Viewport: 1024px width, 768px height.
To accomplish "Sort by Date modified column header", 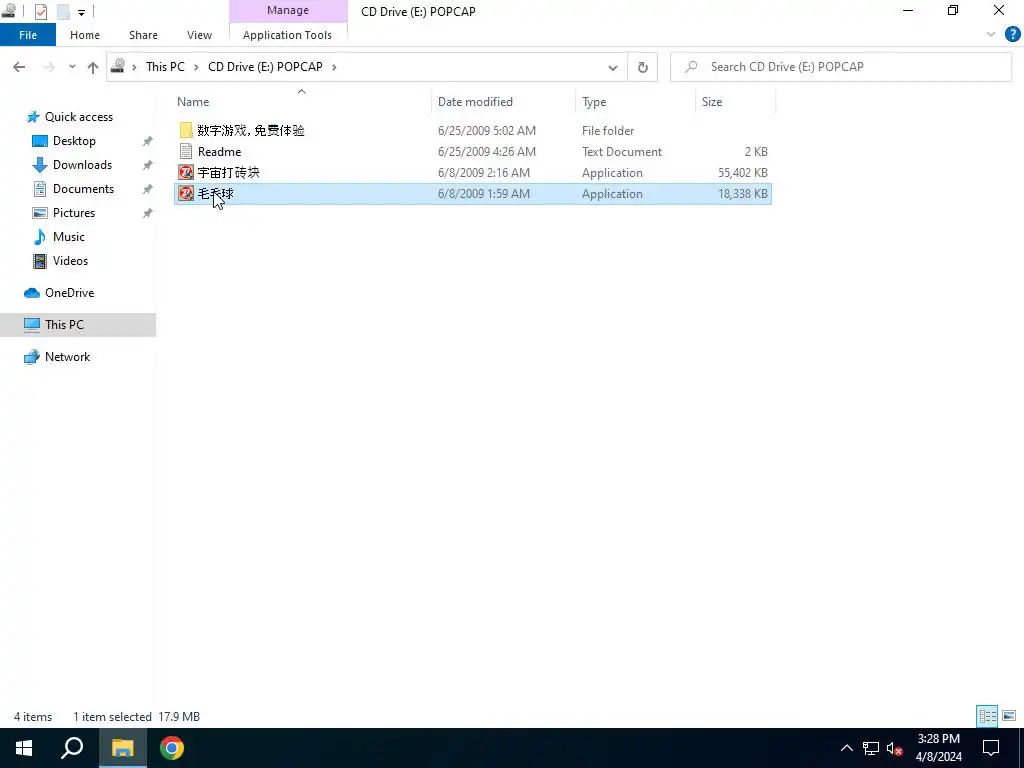I will coord(504,102).
